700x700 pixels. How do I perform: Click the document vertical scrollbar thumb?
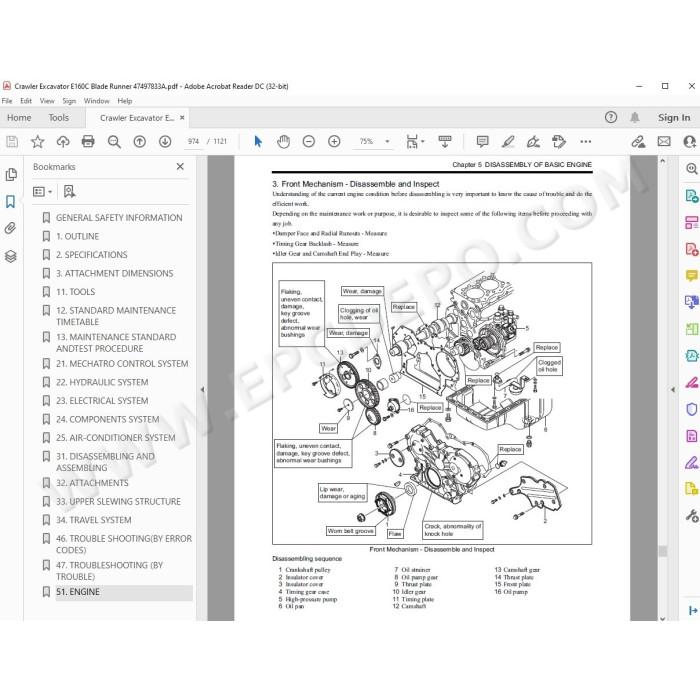pyautogui.click(x=662, y=551)
